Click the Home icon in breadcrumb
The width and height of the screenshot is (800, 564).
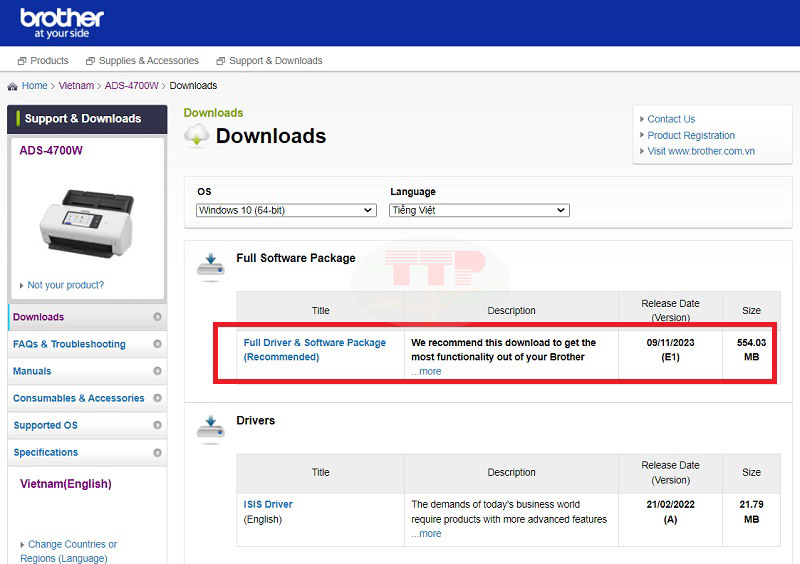click(12, 86)
